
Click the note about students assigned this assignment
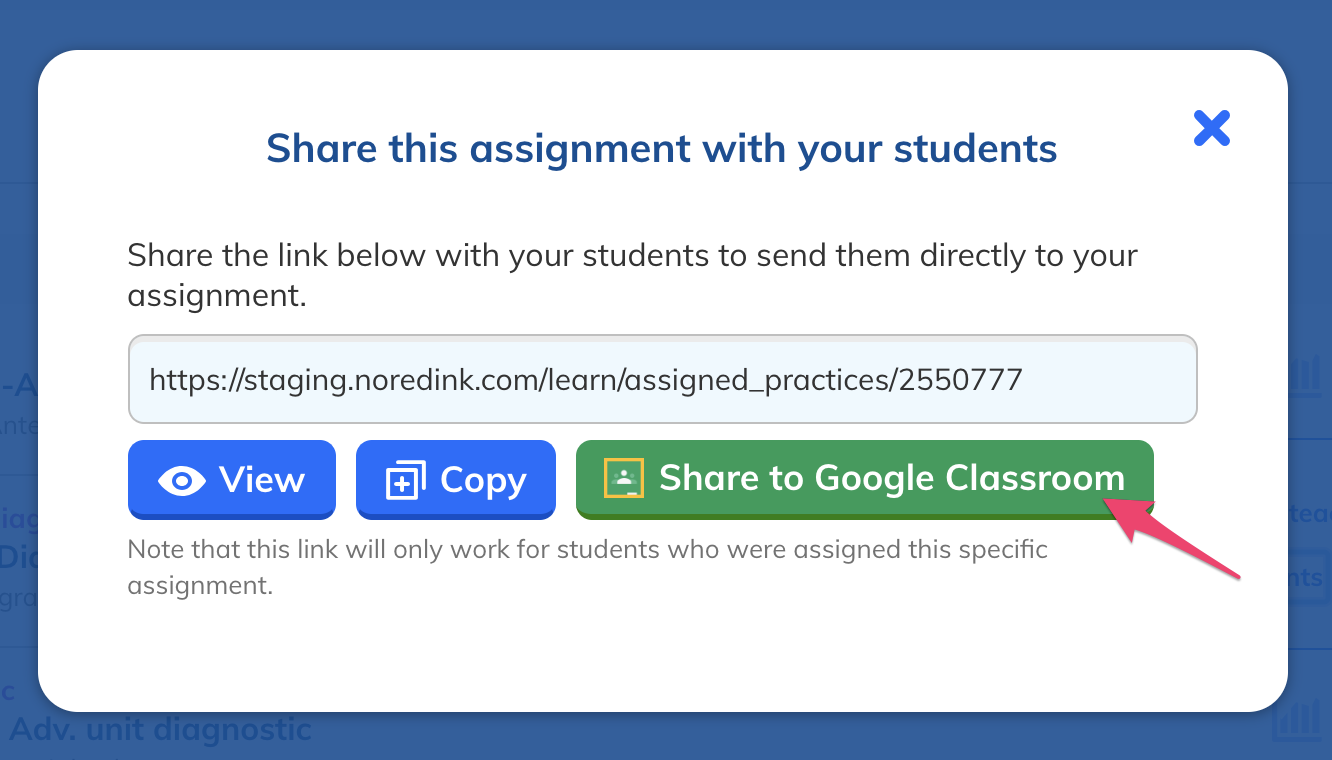pos(588,567)
